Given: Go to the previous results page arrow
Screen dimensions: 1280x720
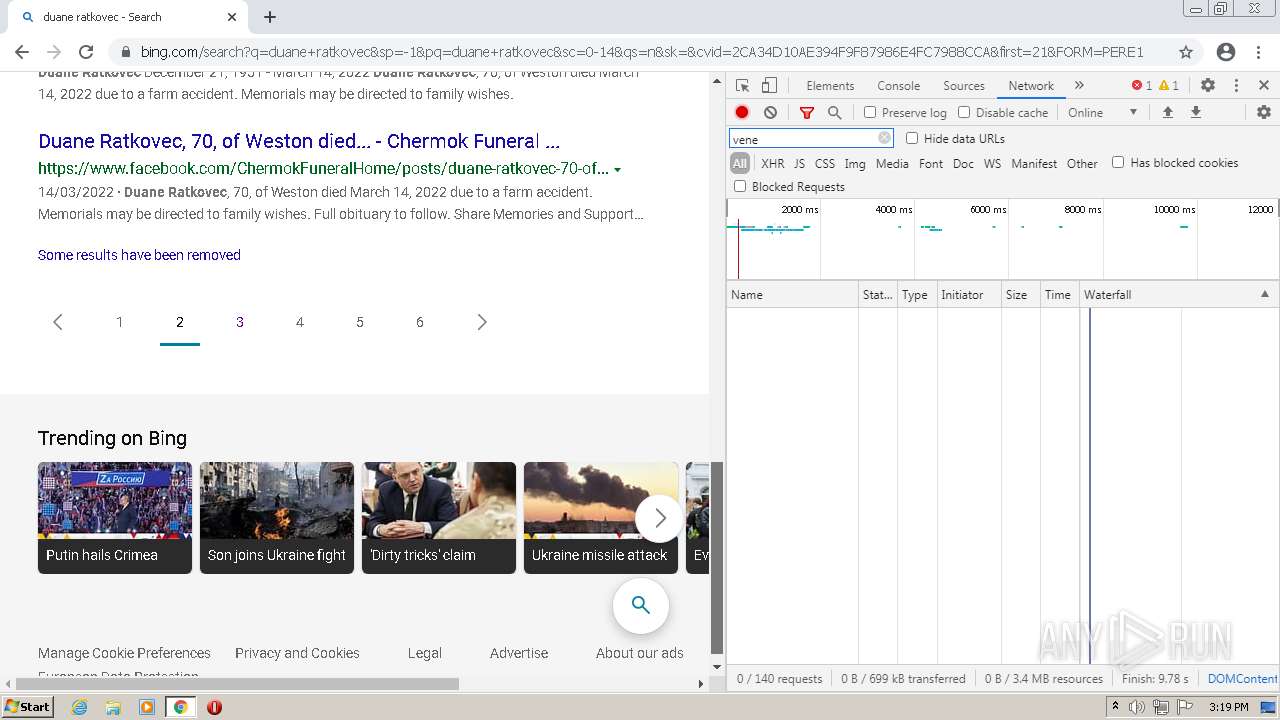Looking at the screenshot, I should (58, 322).
